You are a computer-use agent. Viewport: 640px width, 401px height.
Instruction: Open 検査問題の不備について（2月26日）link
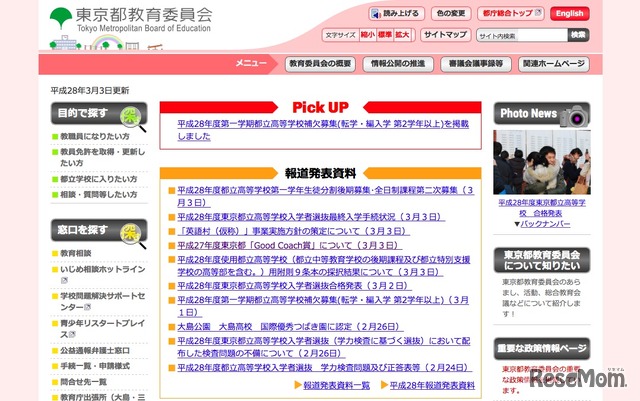tap(324, 347)
